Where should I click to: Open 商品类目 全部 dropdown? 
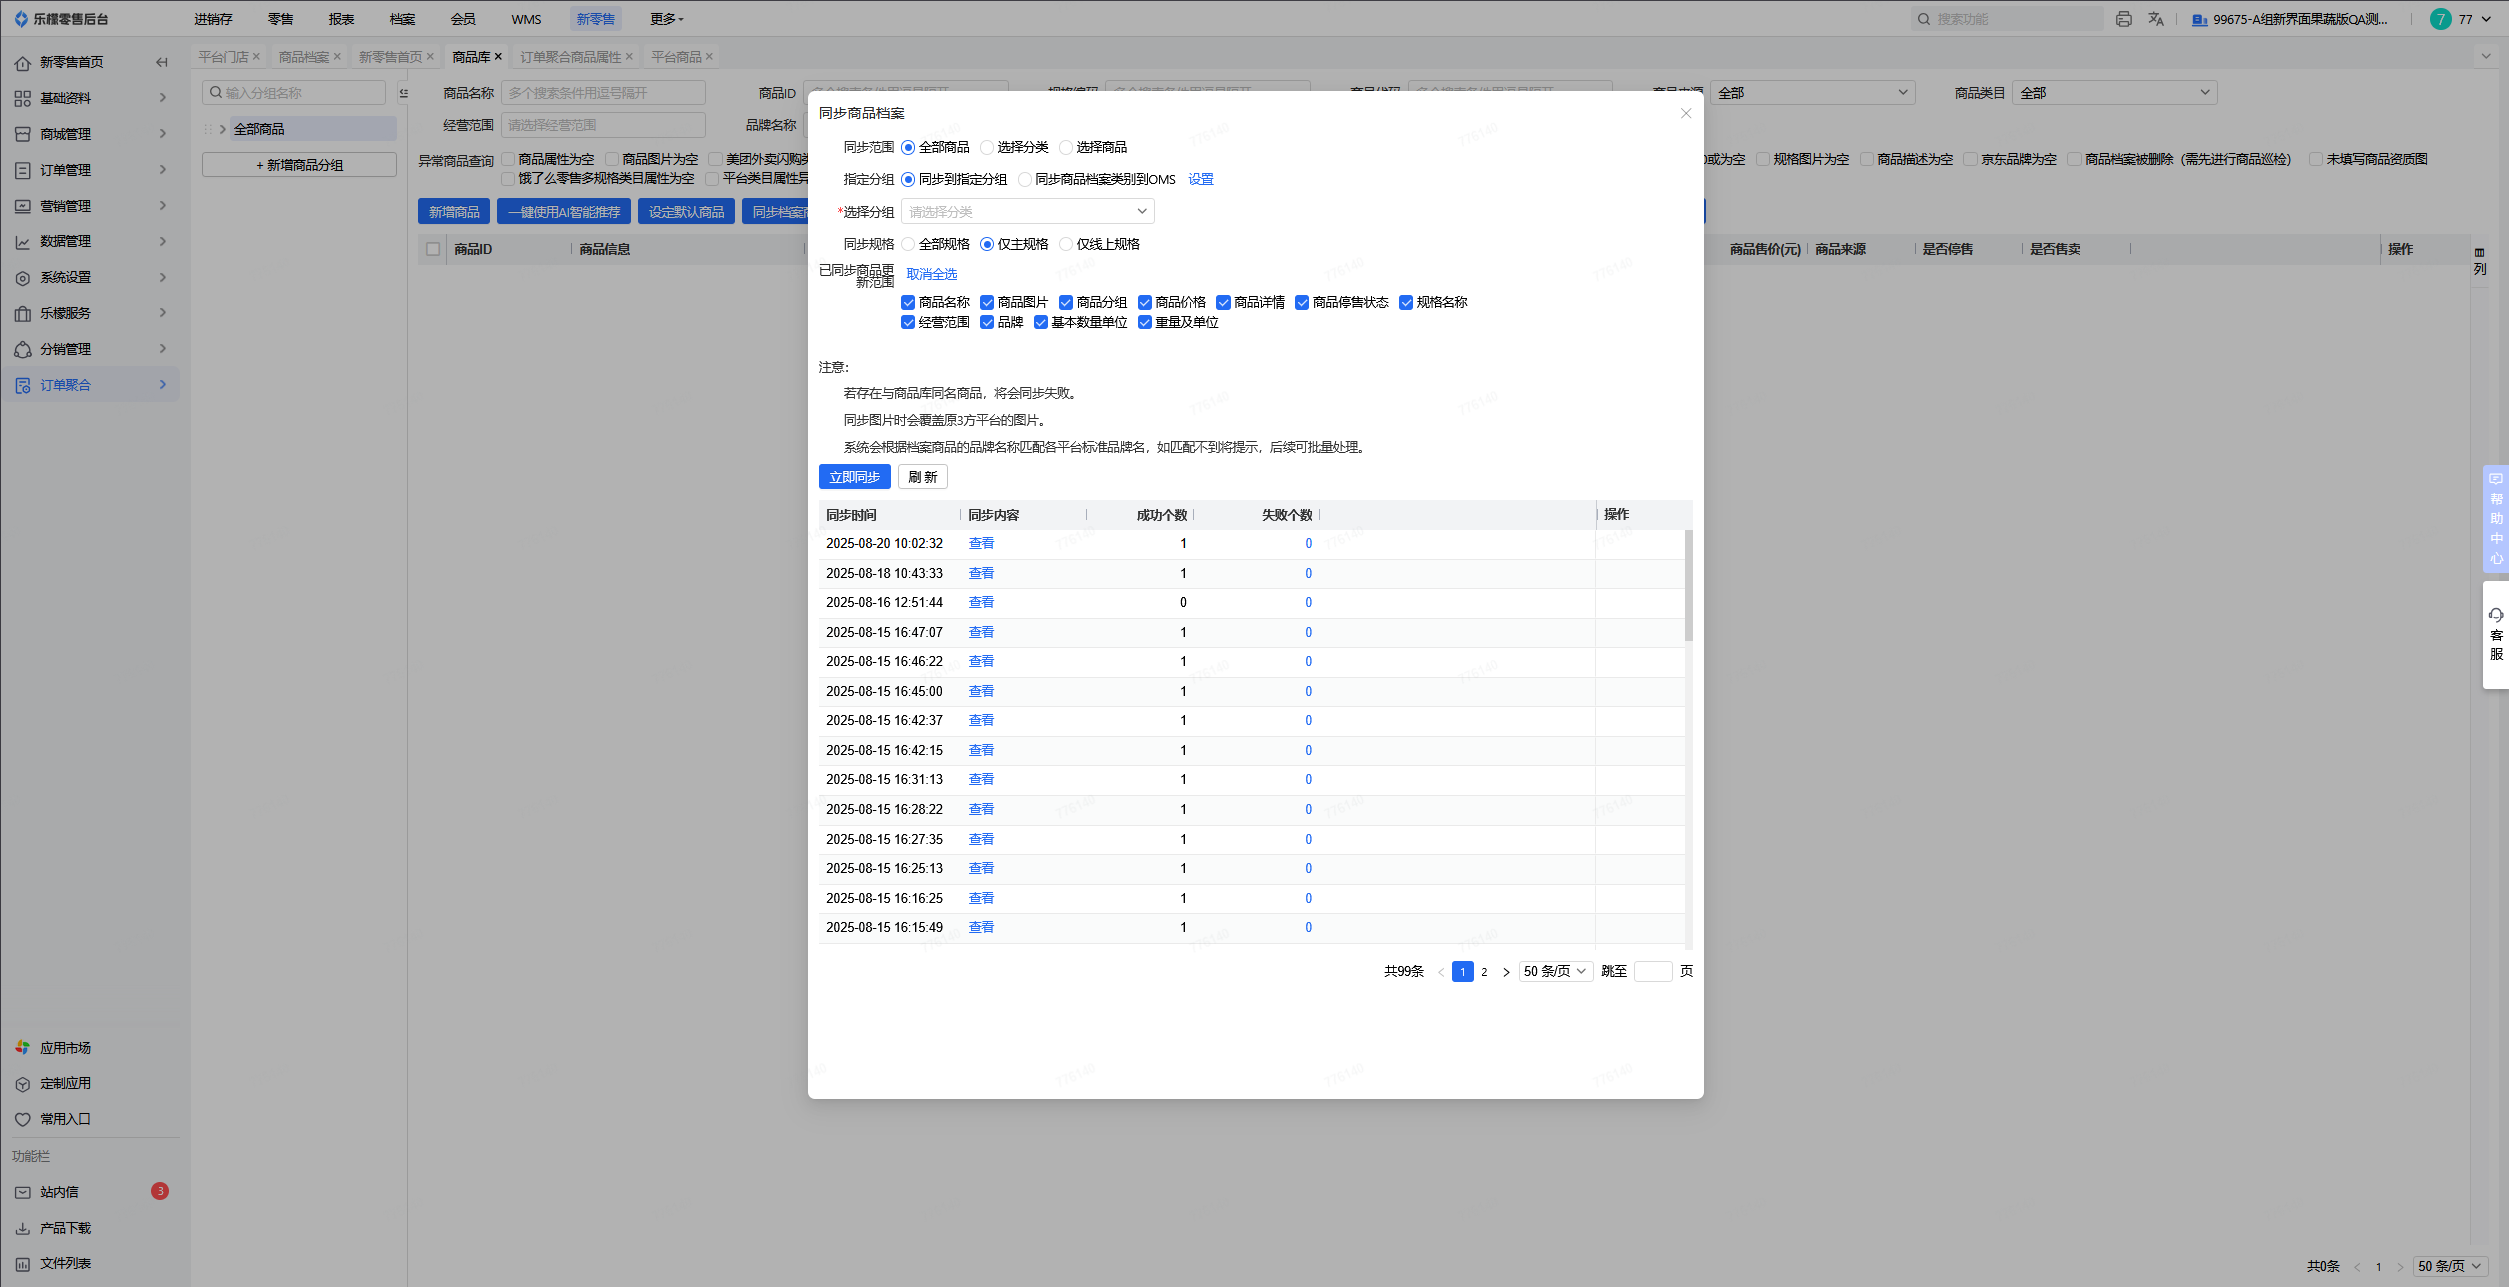click(2114, 93)
